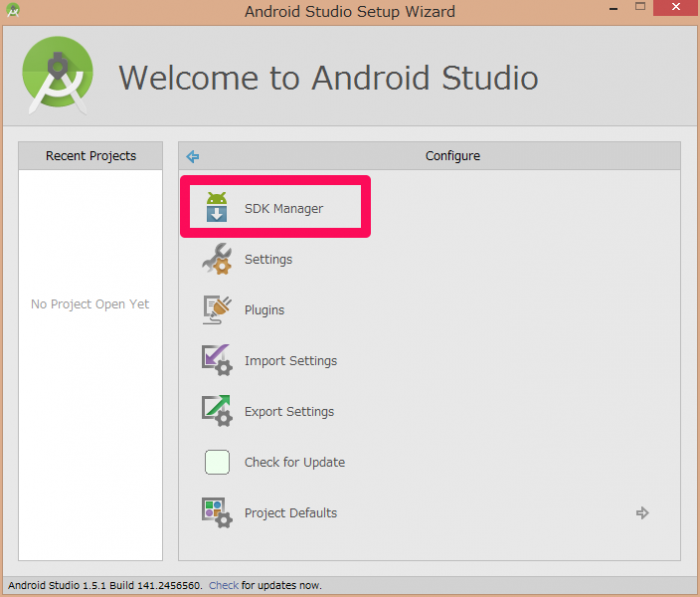Screen dimensions: 700x597
Task: Expand Project Defaults with right arrow
Action: tap(642, 513)
